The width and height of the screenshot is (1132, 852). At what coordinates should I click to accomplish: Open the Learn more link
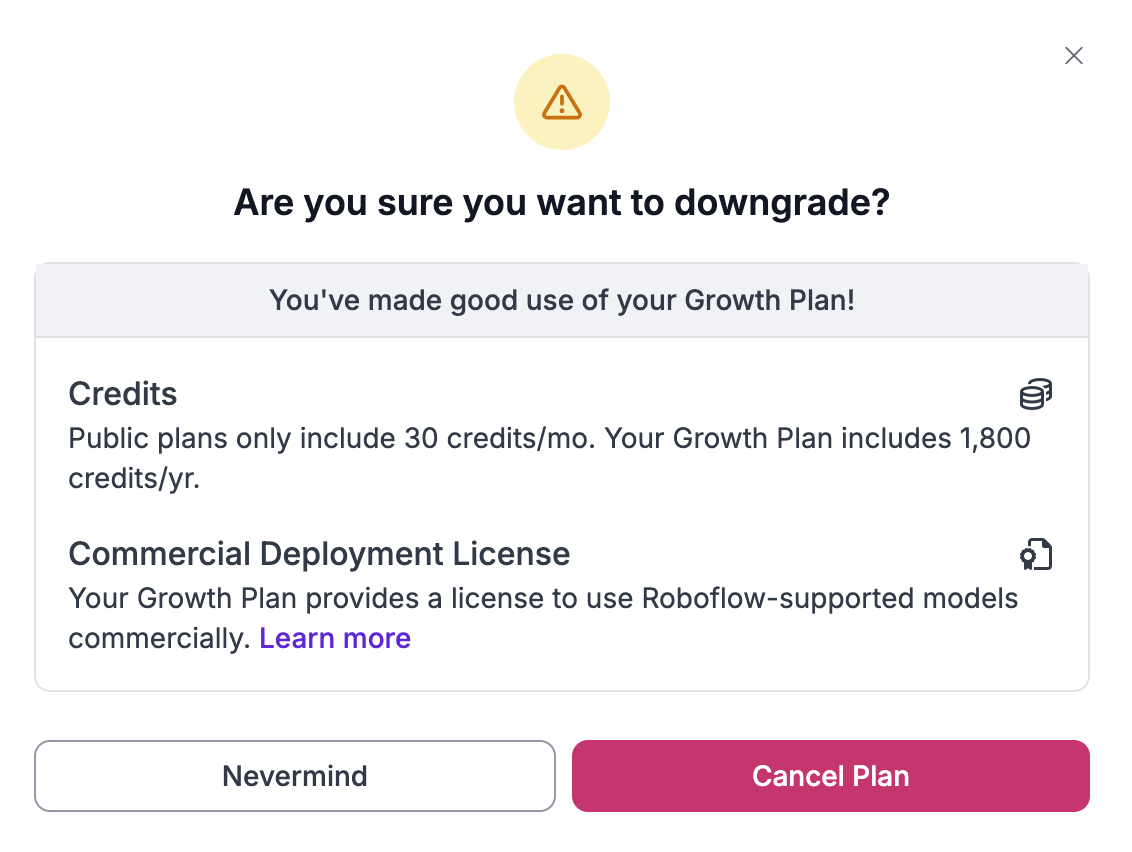click(x=335, y=639)
